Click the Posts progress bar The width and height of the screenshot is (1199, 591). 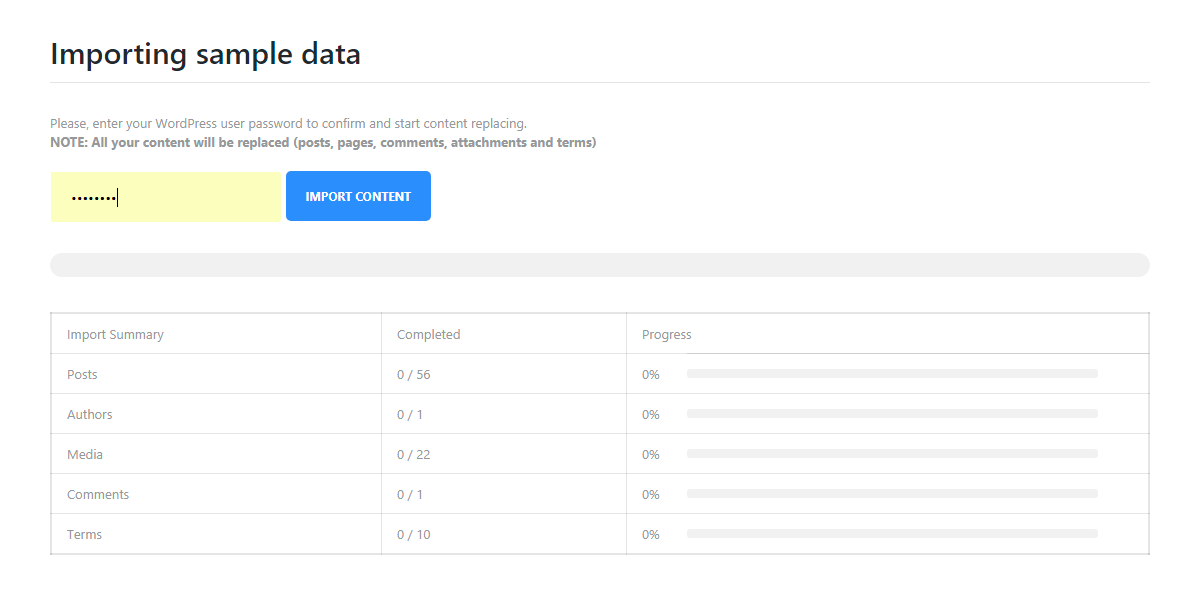pos(891,374)
